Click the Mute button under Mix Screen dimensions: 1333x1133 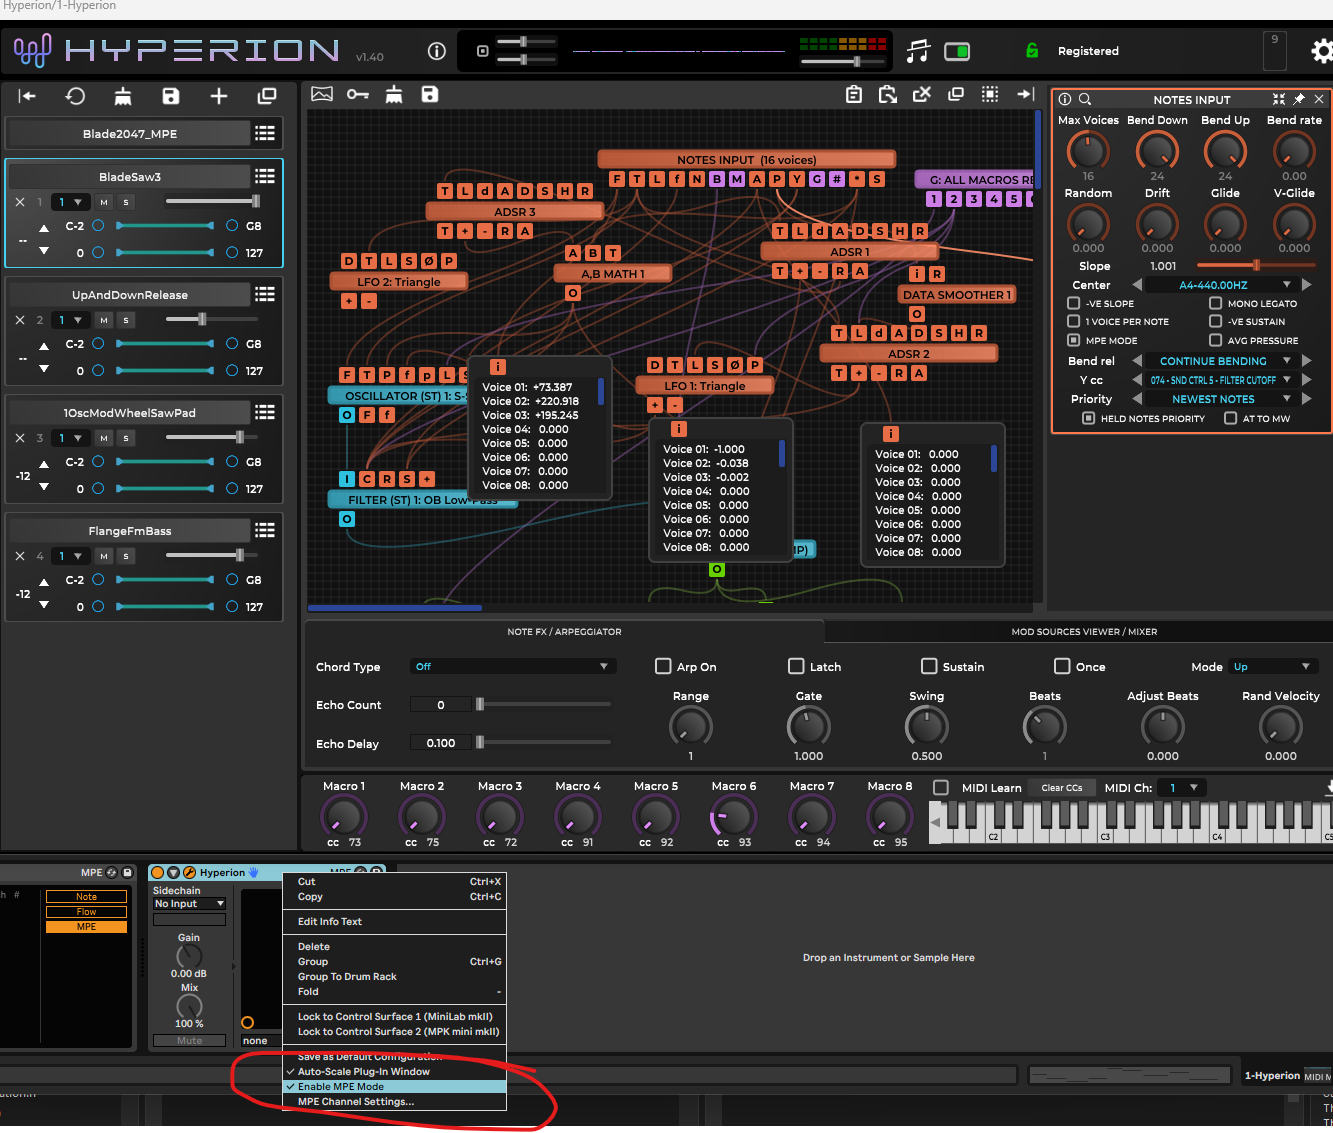(x=189, y=1041)
